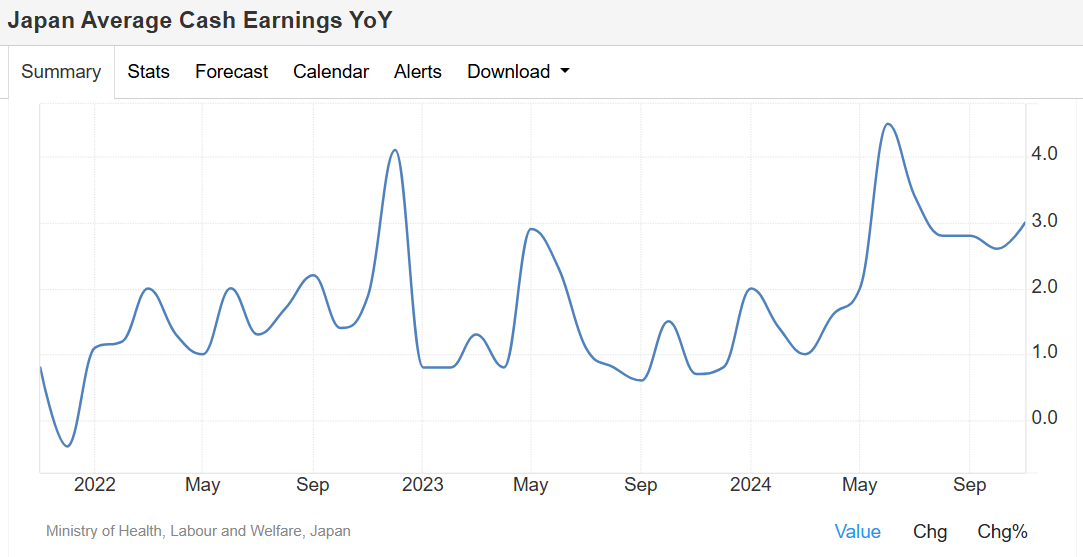Expand the Download dropdown menu
The width and height of the screenshot is (1083, 557).
tap(518, 72)
